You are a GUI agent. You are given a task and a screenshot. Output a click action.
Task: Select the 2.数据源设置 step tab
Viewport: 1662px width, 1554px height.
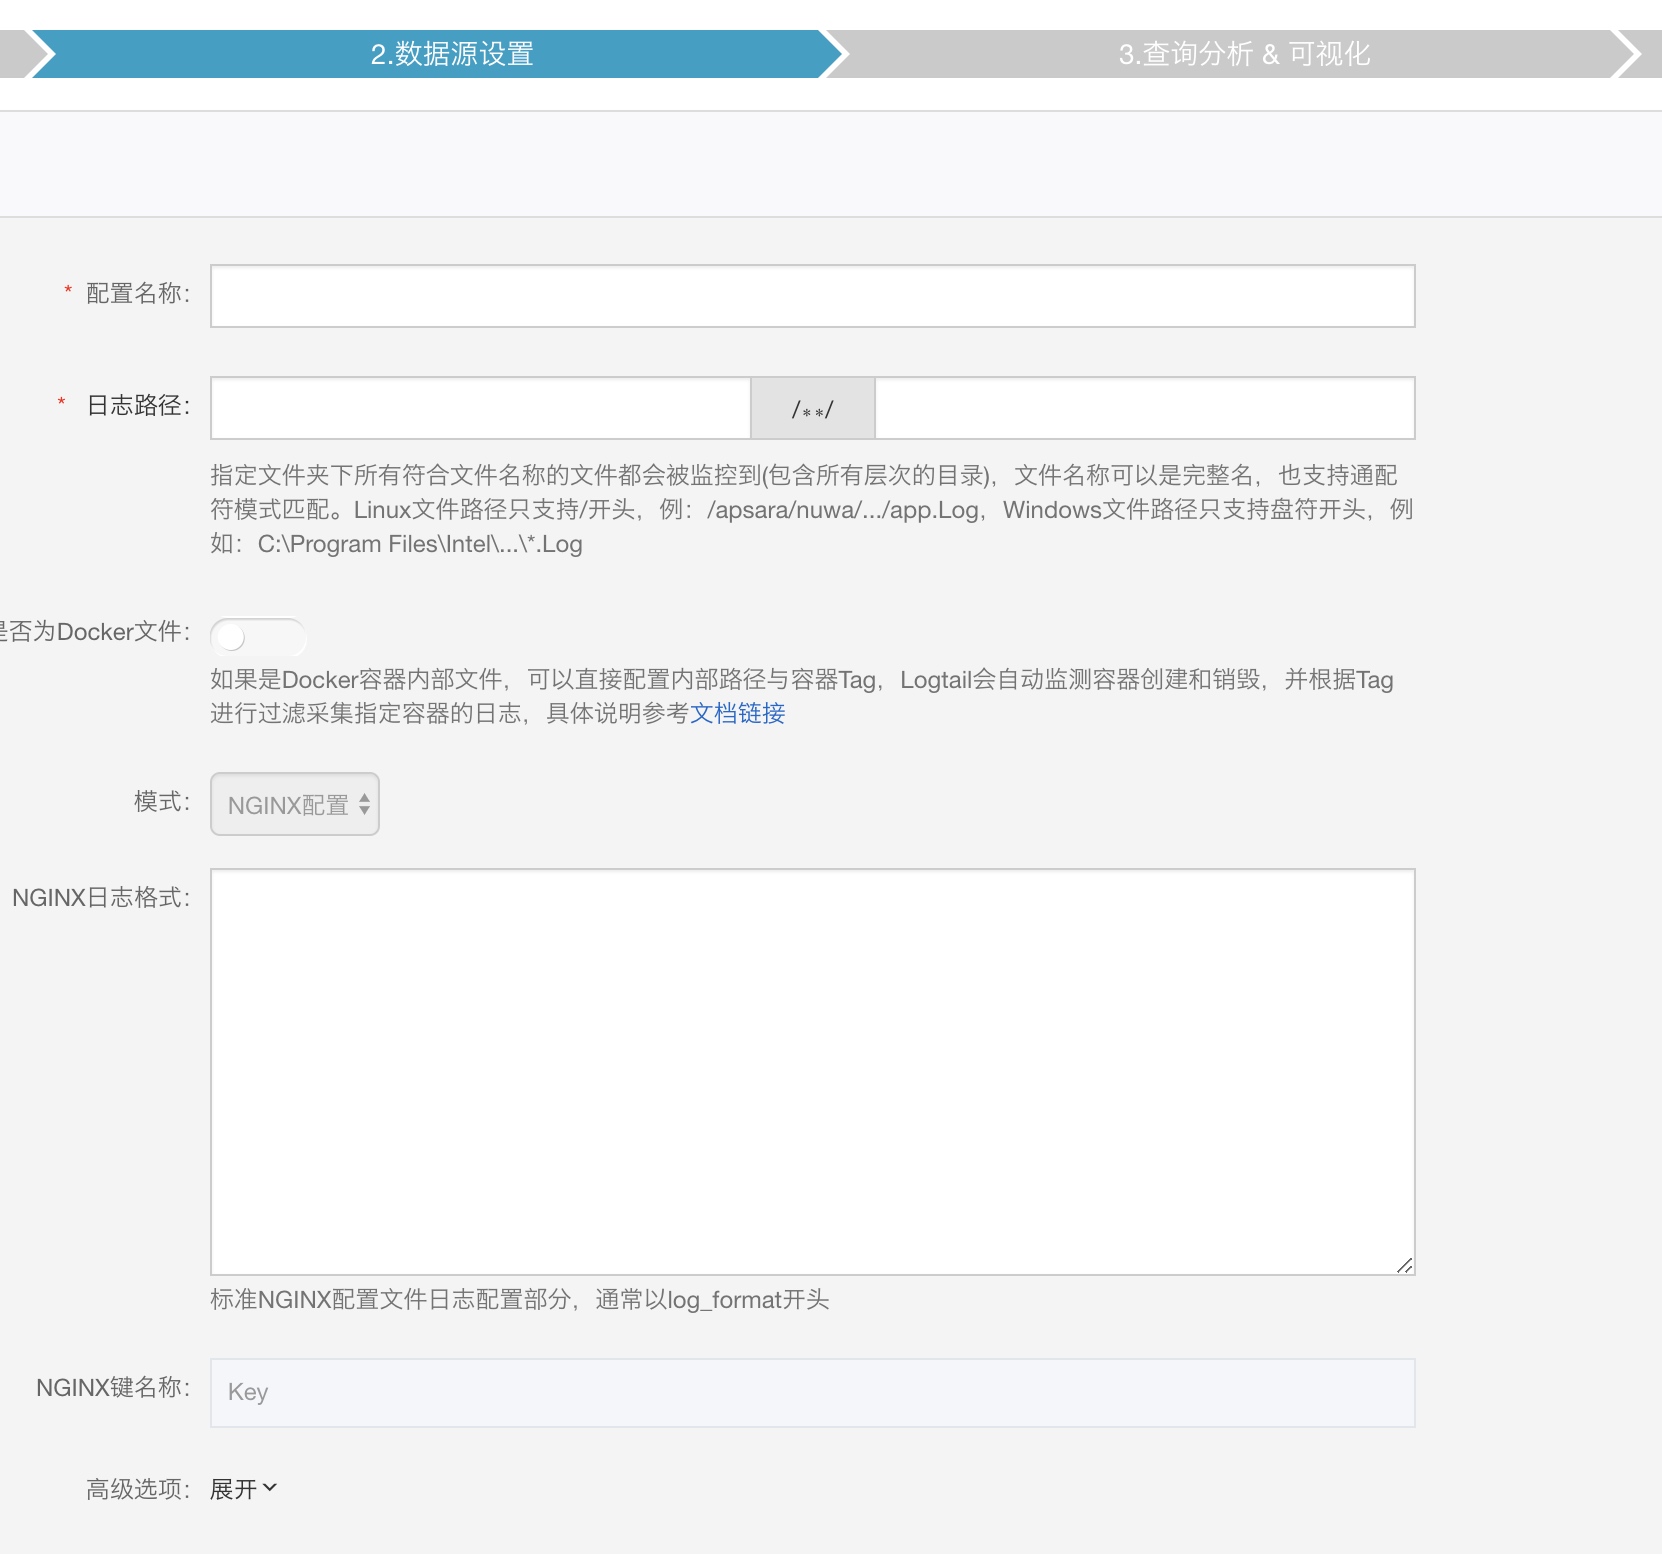[x=436, y=54]
